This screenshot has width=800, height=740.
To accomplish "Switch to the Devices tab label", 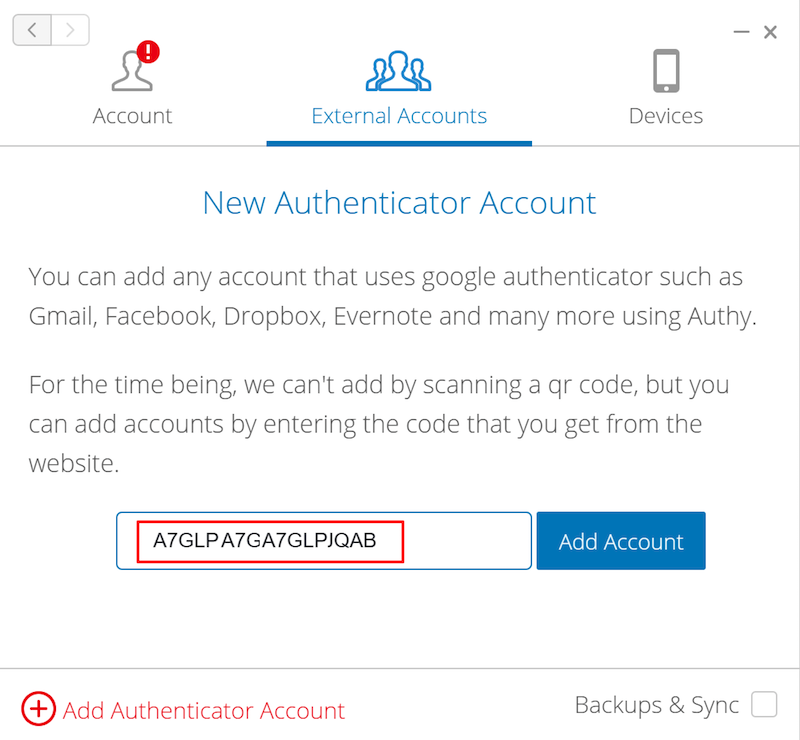I will (x=666, y=116).
